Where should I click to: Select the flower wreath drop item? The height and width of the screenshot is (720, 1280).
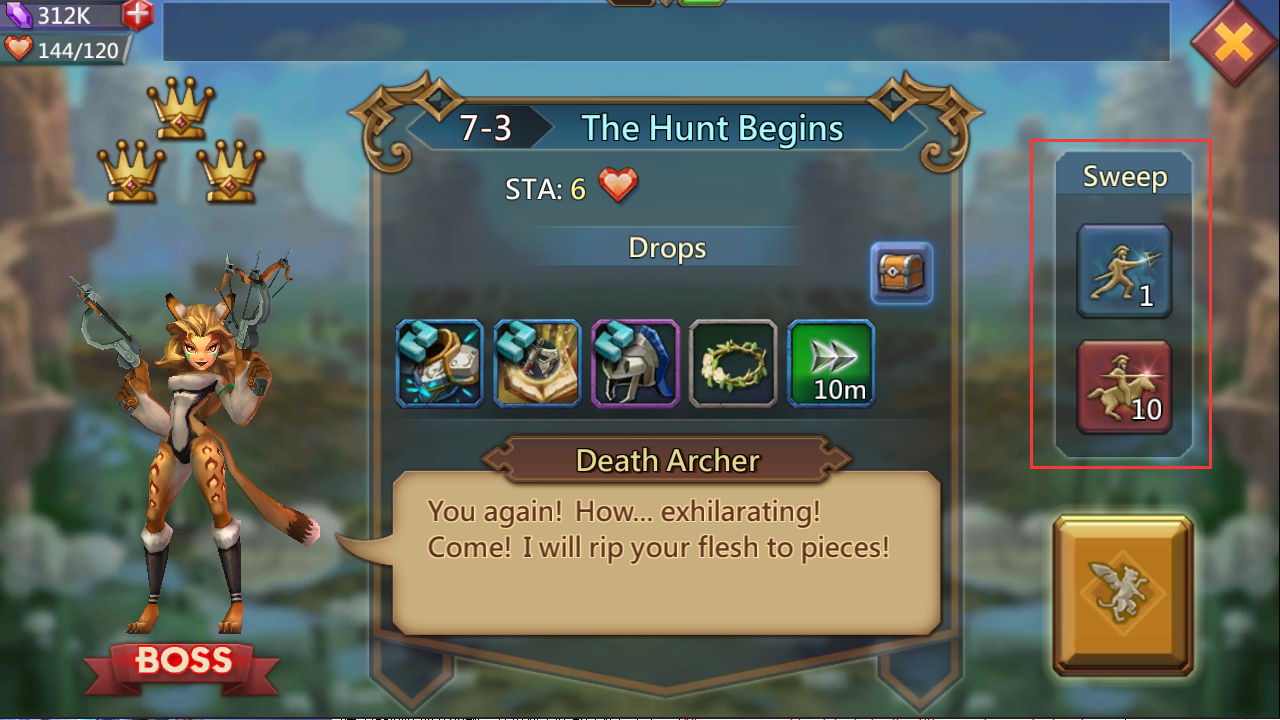pos(733,363)
